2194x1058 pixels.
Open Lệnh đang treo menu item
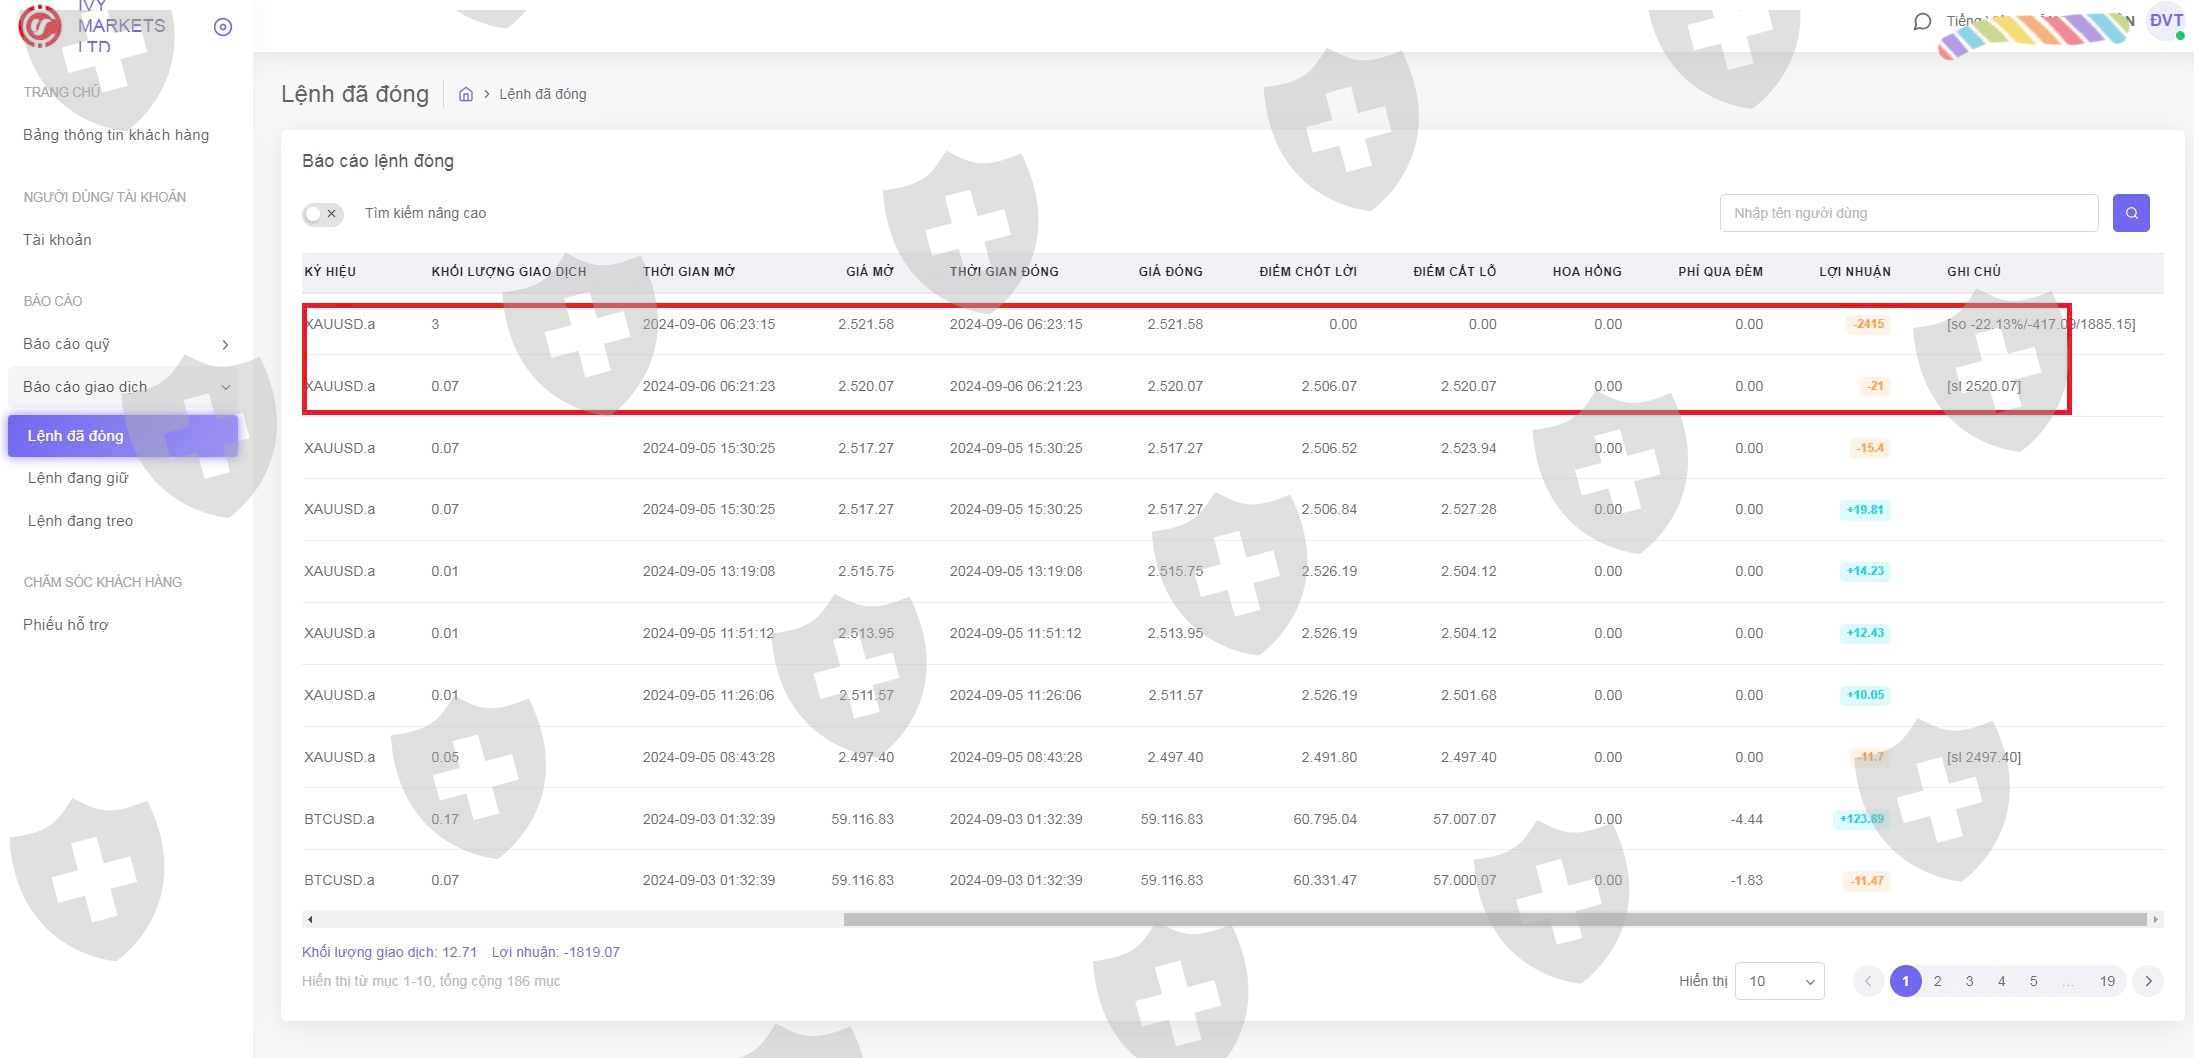[x=80, y=521]
